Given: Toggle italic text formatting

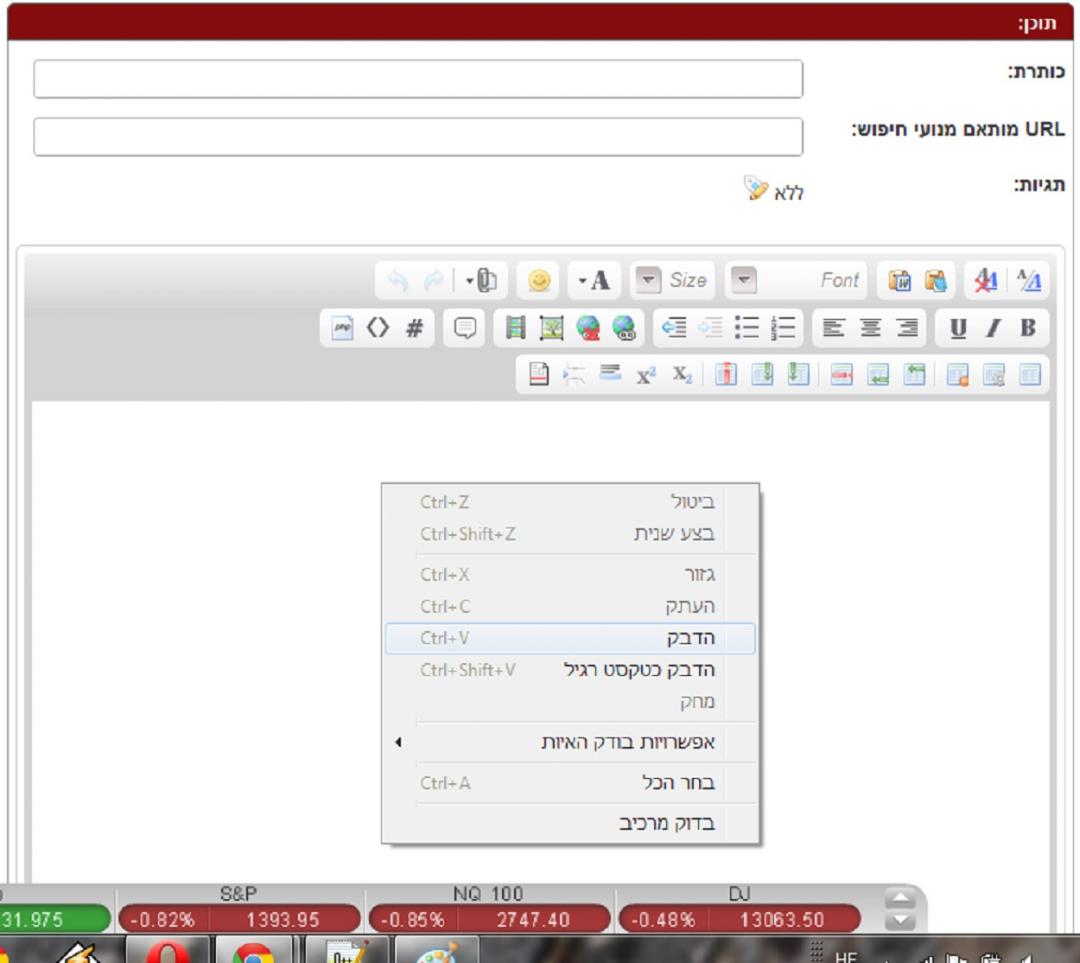Looking at the screenshot, I should [x=993, y=328].
